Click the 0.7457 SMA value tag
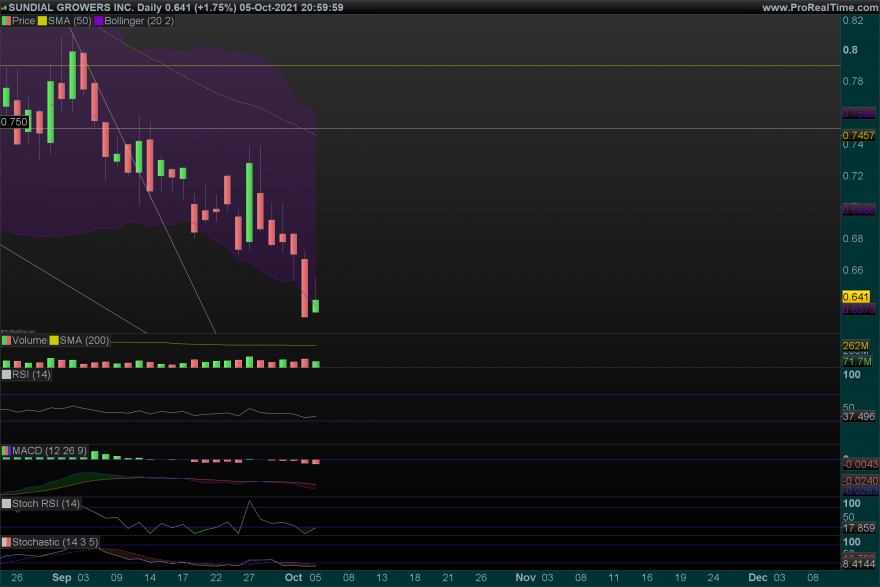Screen dimensions: 880x587 tap(859, 135)
